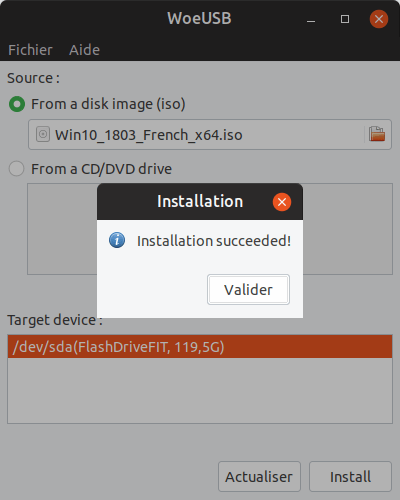The height and width of the screenshot is (500, 400).
Task: Refresh devices with the Actualiser button
Action: point(259,477)
